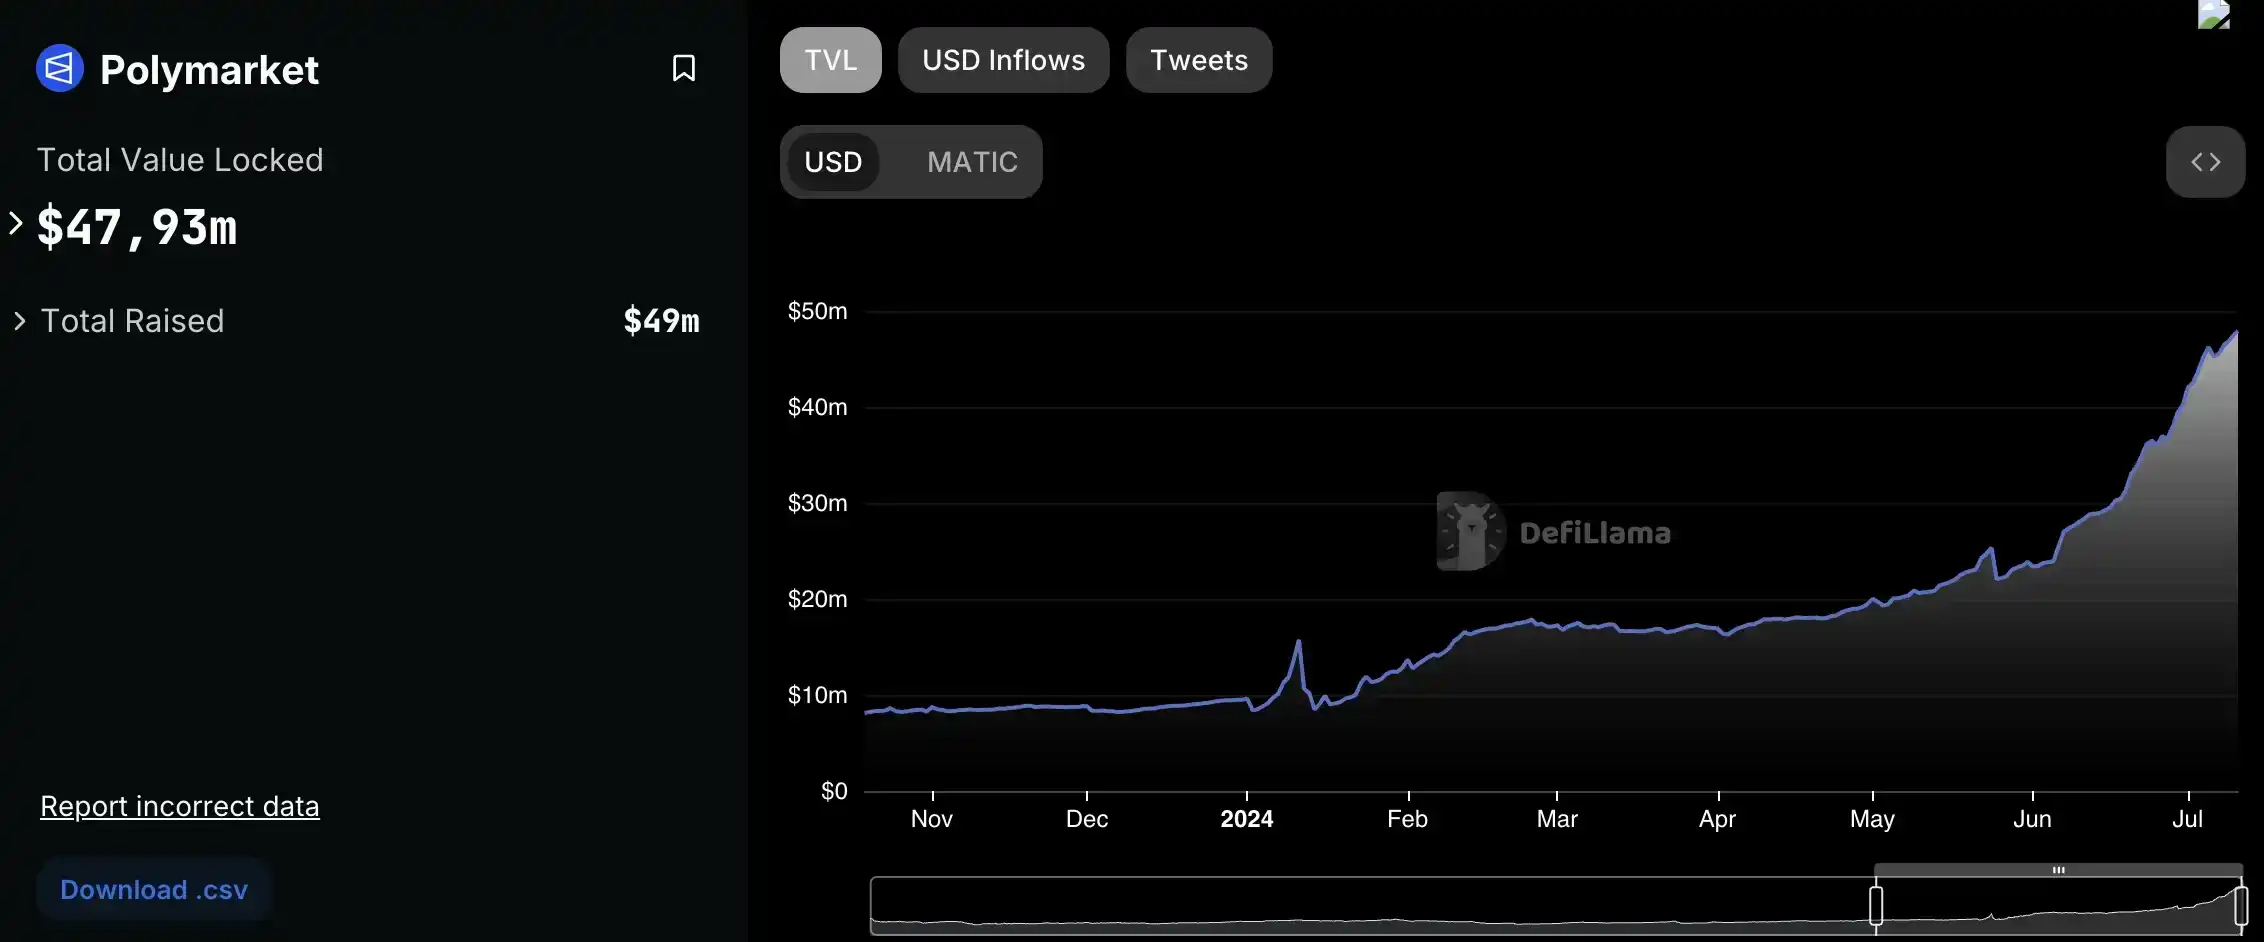
Task: Click the range slider's top drag bar
Action: pyautogui.click(x=2058, y=870)
